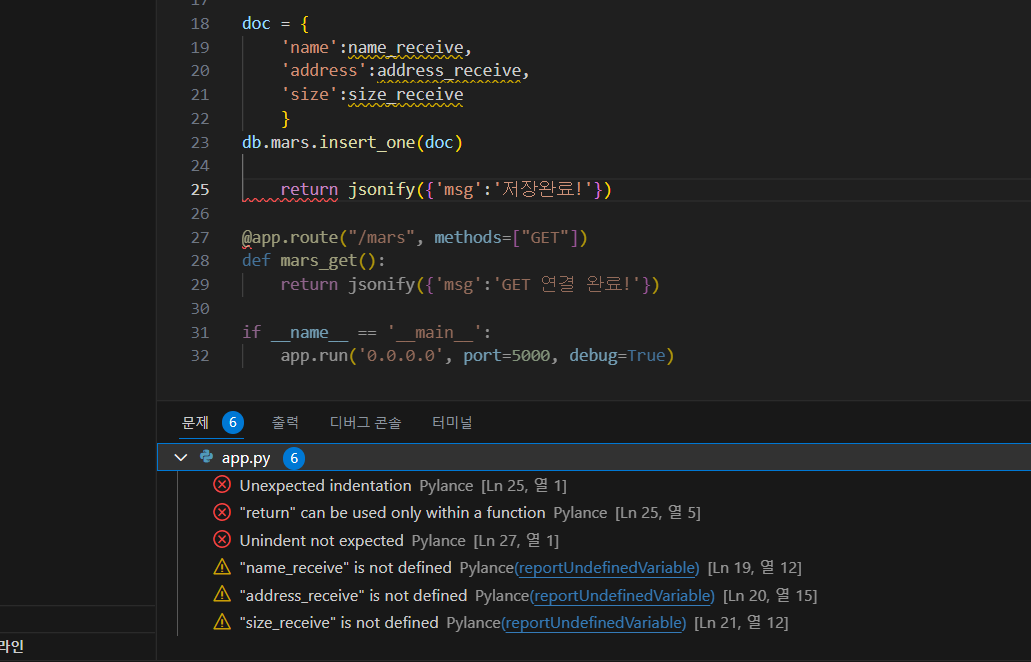Click 'address_receive' in the editor code
1031x662 pixels.
(449, 70)
